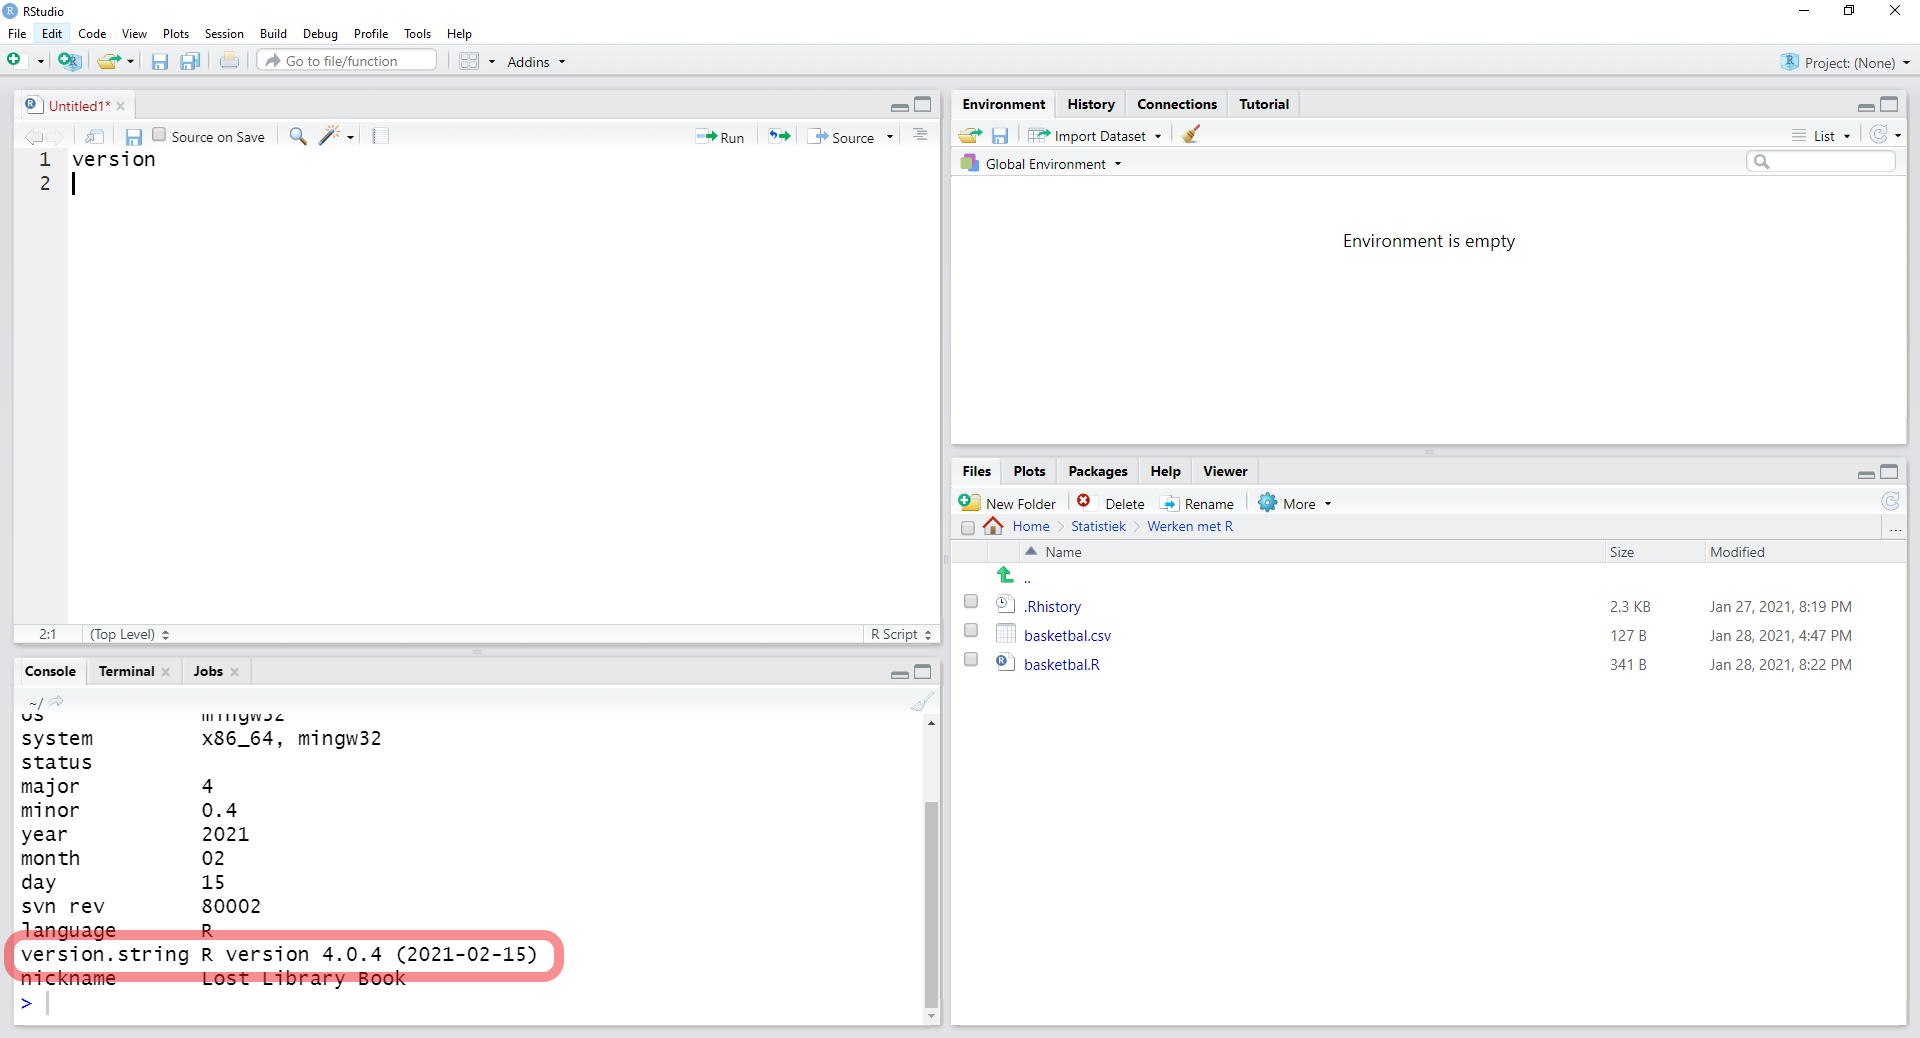Screen dimensions: 1920x1038
Task: Open the Session menu
Action: [224, 34]
